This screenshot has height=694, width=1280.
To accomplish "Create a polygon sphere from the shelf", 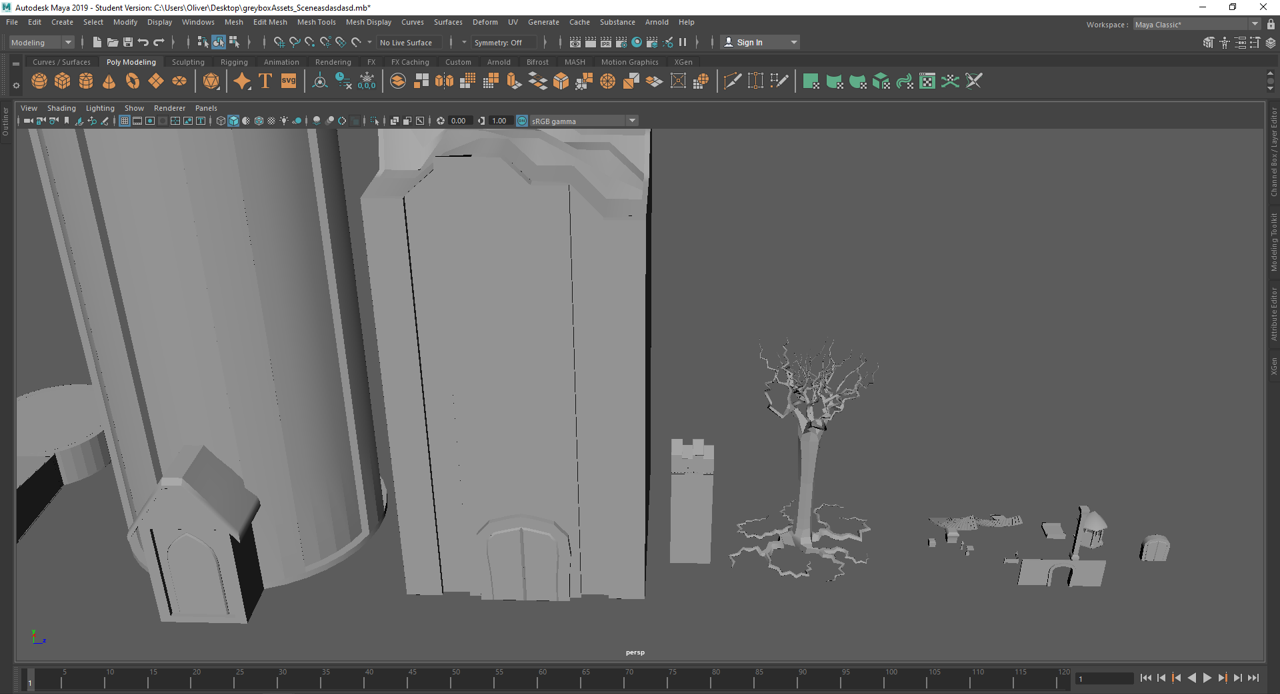I will pyautogui.click(x=39, y=81).
